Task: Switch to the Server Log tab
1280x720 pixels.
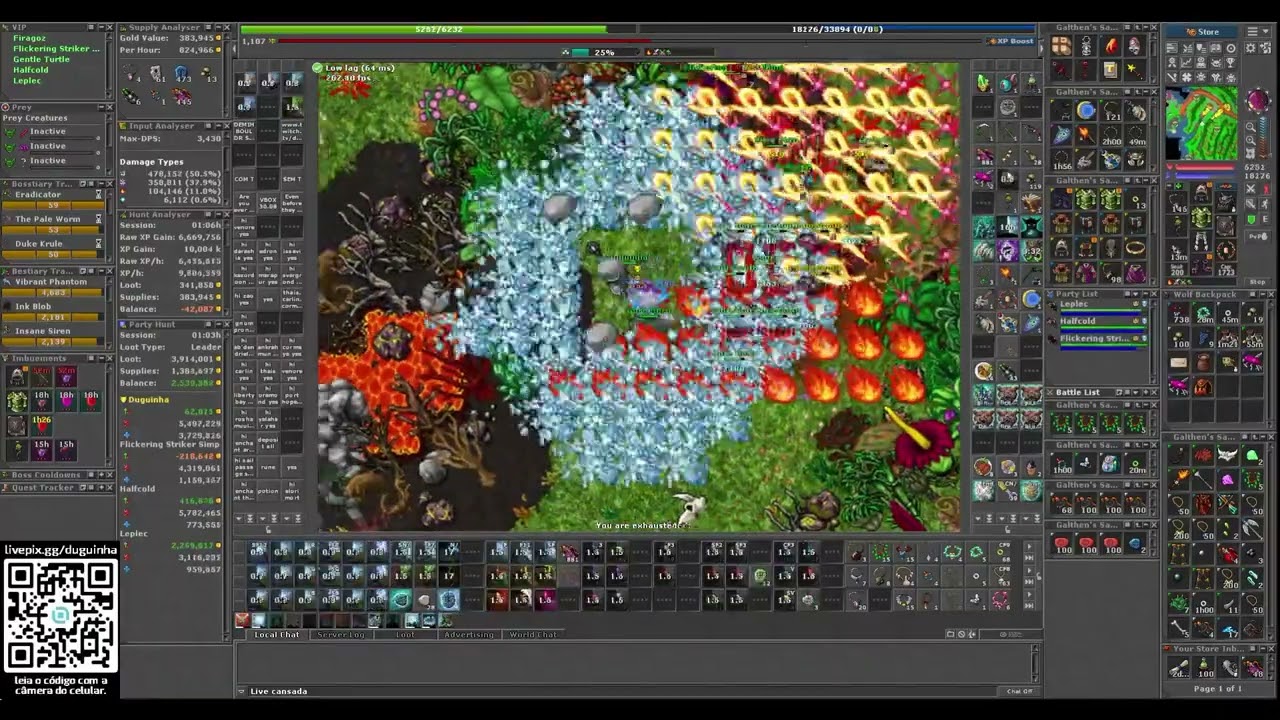Action: [341, 634]
